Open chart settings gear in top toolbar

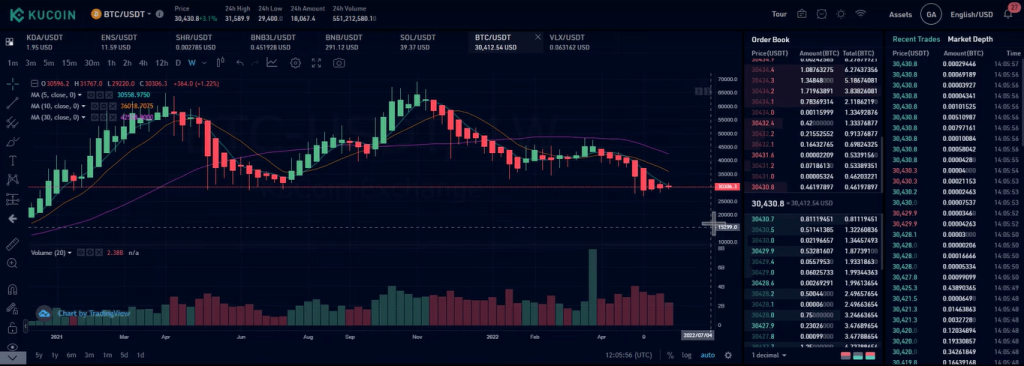tap(295, 63)
